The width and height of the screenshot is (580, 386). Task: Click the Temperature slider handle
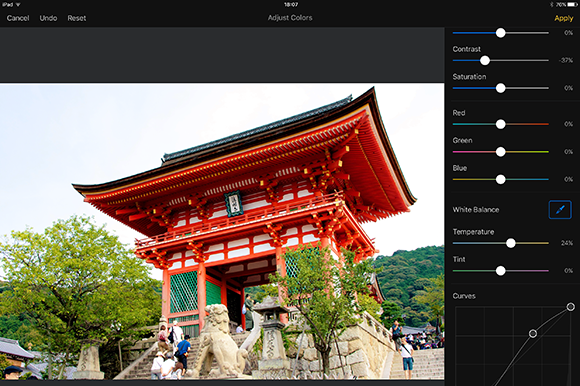pyautogui.click(x=510, y=243)
